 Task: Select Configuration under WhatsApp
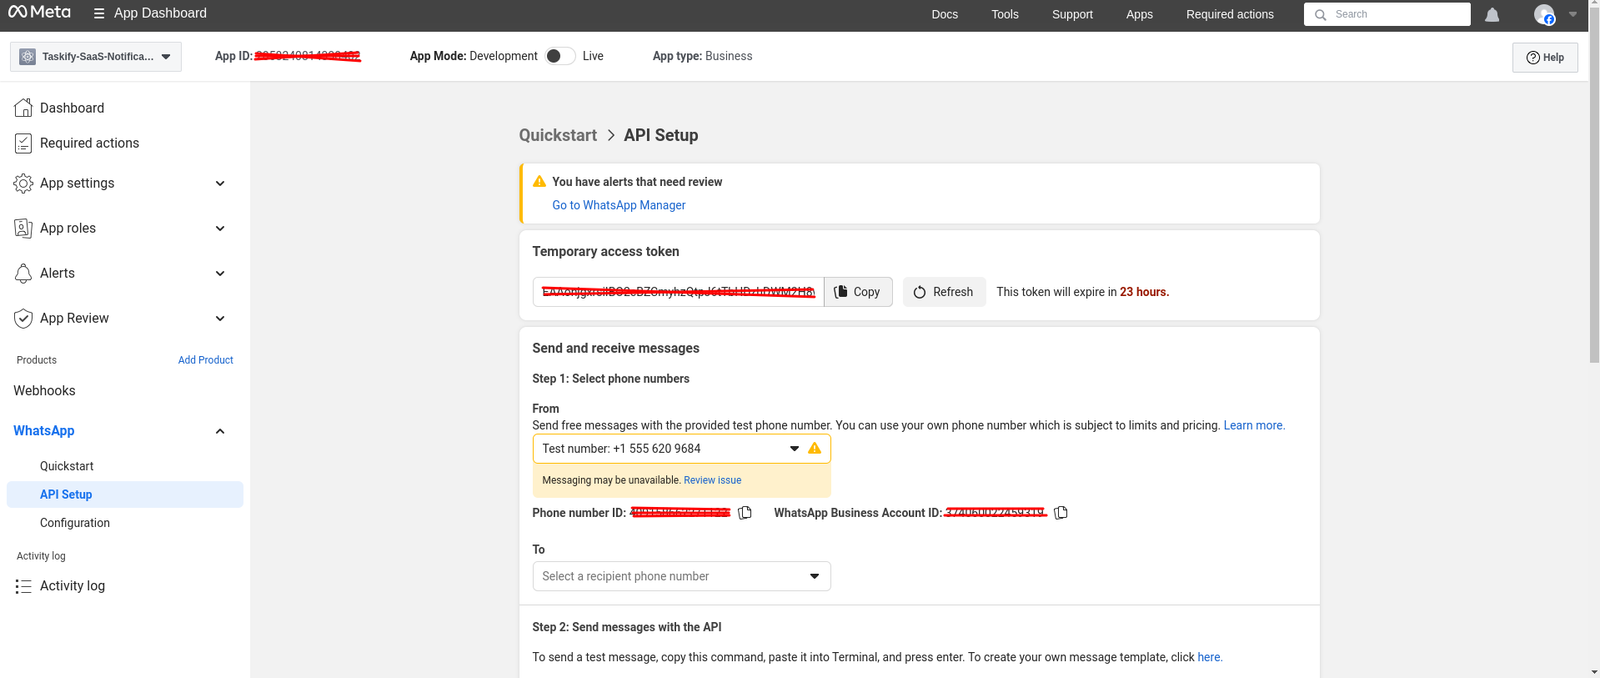[x=75, y=523]
